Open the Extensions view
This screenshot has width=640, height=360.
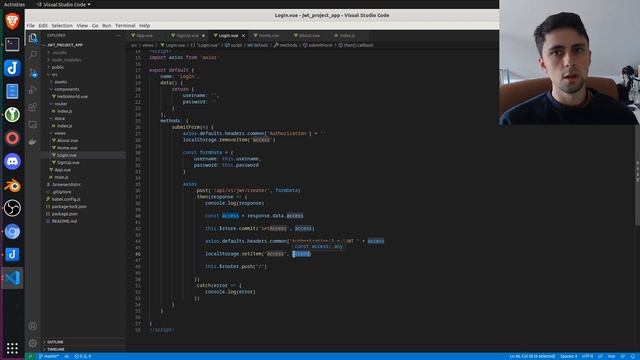click(33, 107)
